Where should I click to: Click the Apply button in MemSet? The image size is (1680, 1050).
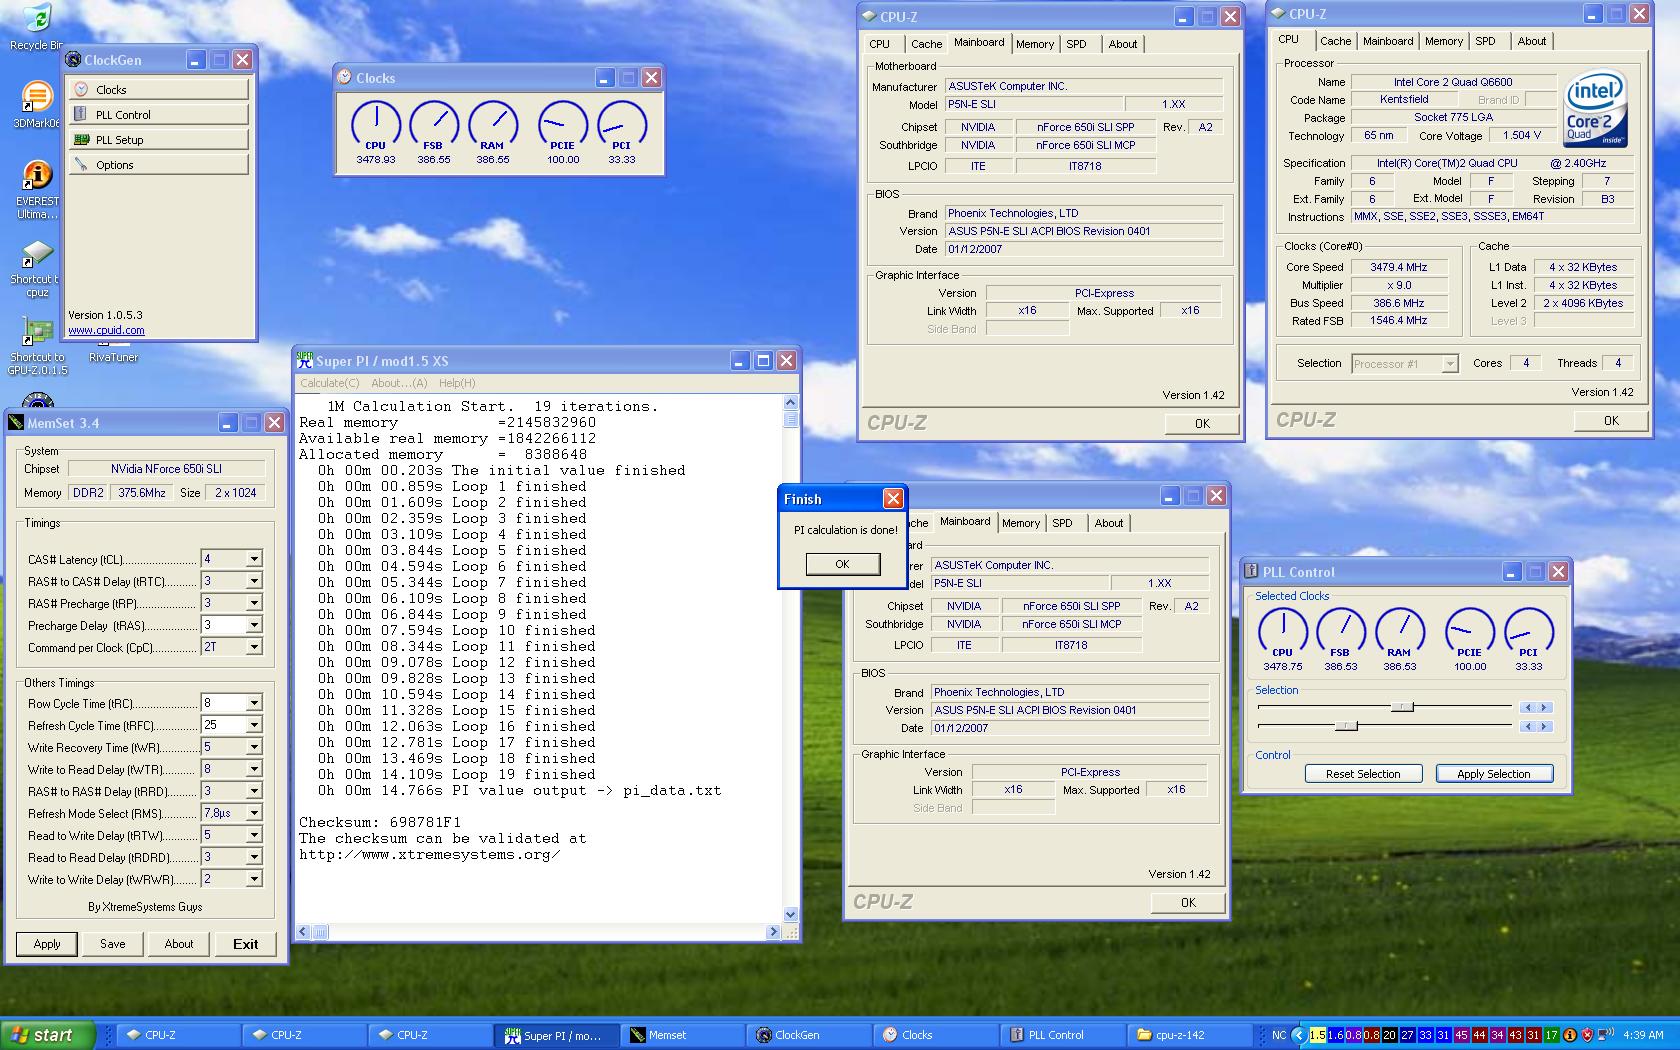[47, 944]
